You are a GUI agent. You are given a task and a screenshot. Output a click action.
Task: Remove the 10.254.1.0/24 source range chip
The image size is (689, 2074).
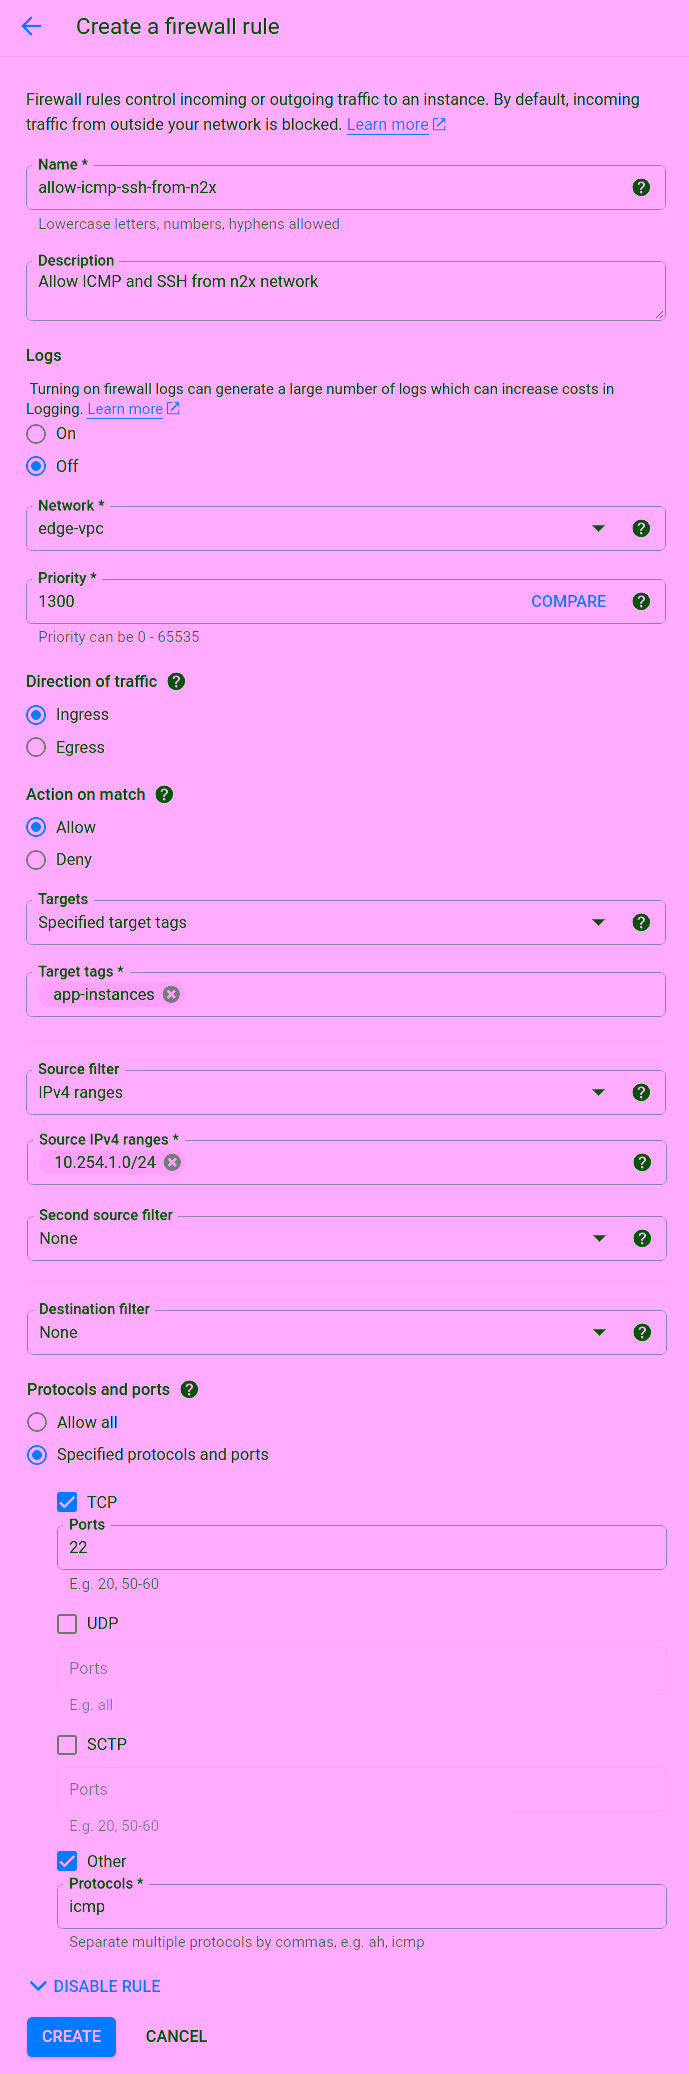tap(173, 1162)
